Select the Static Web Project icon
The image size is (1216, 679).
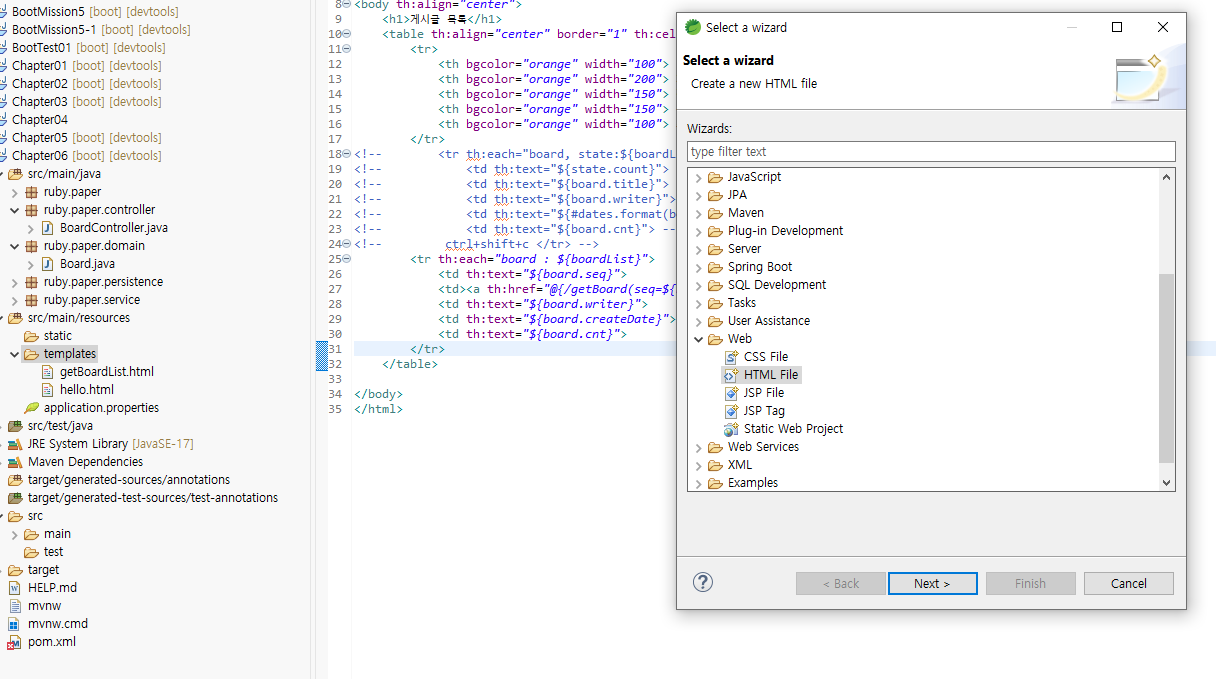tap(731, 429)
